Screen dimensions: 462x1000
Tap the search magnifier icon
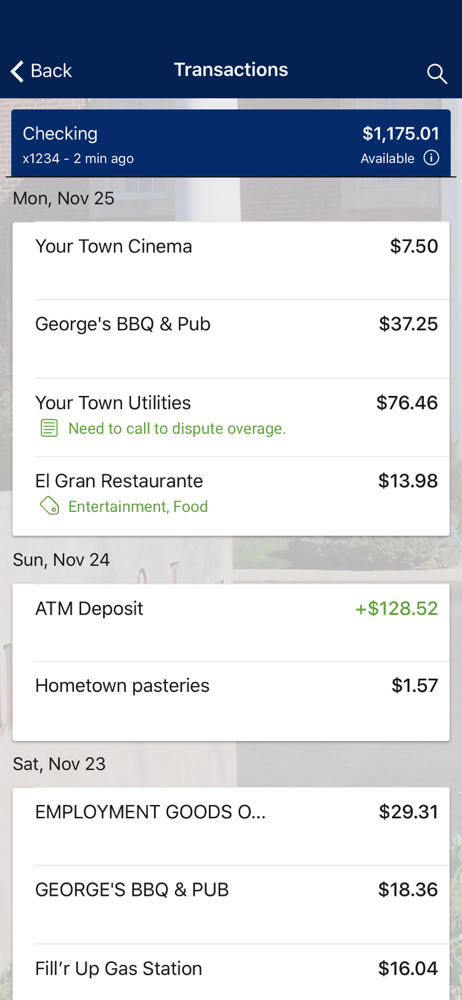436,73
